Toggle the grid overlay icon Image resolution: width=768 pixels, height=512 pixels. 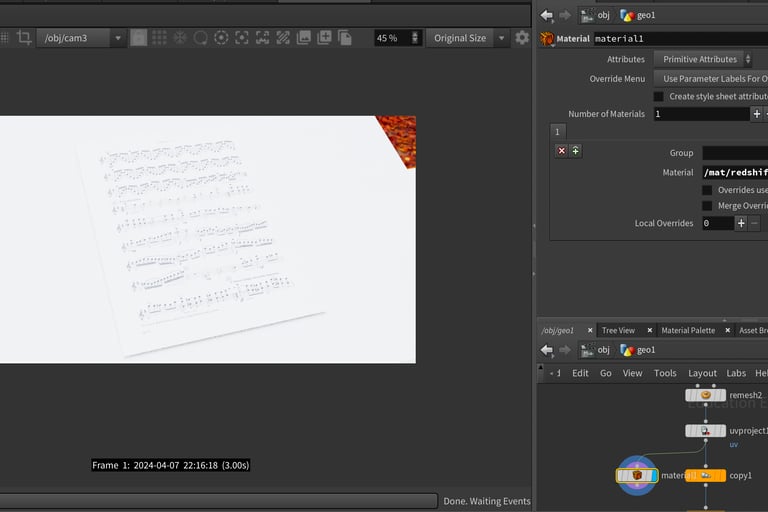[159, 38]
